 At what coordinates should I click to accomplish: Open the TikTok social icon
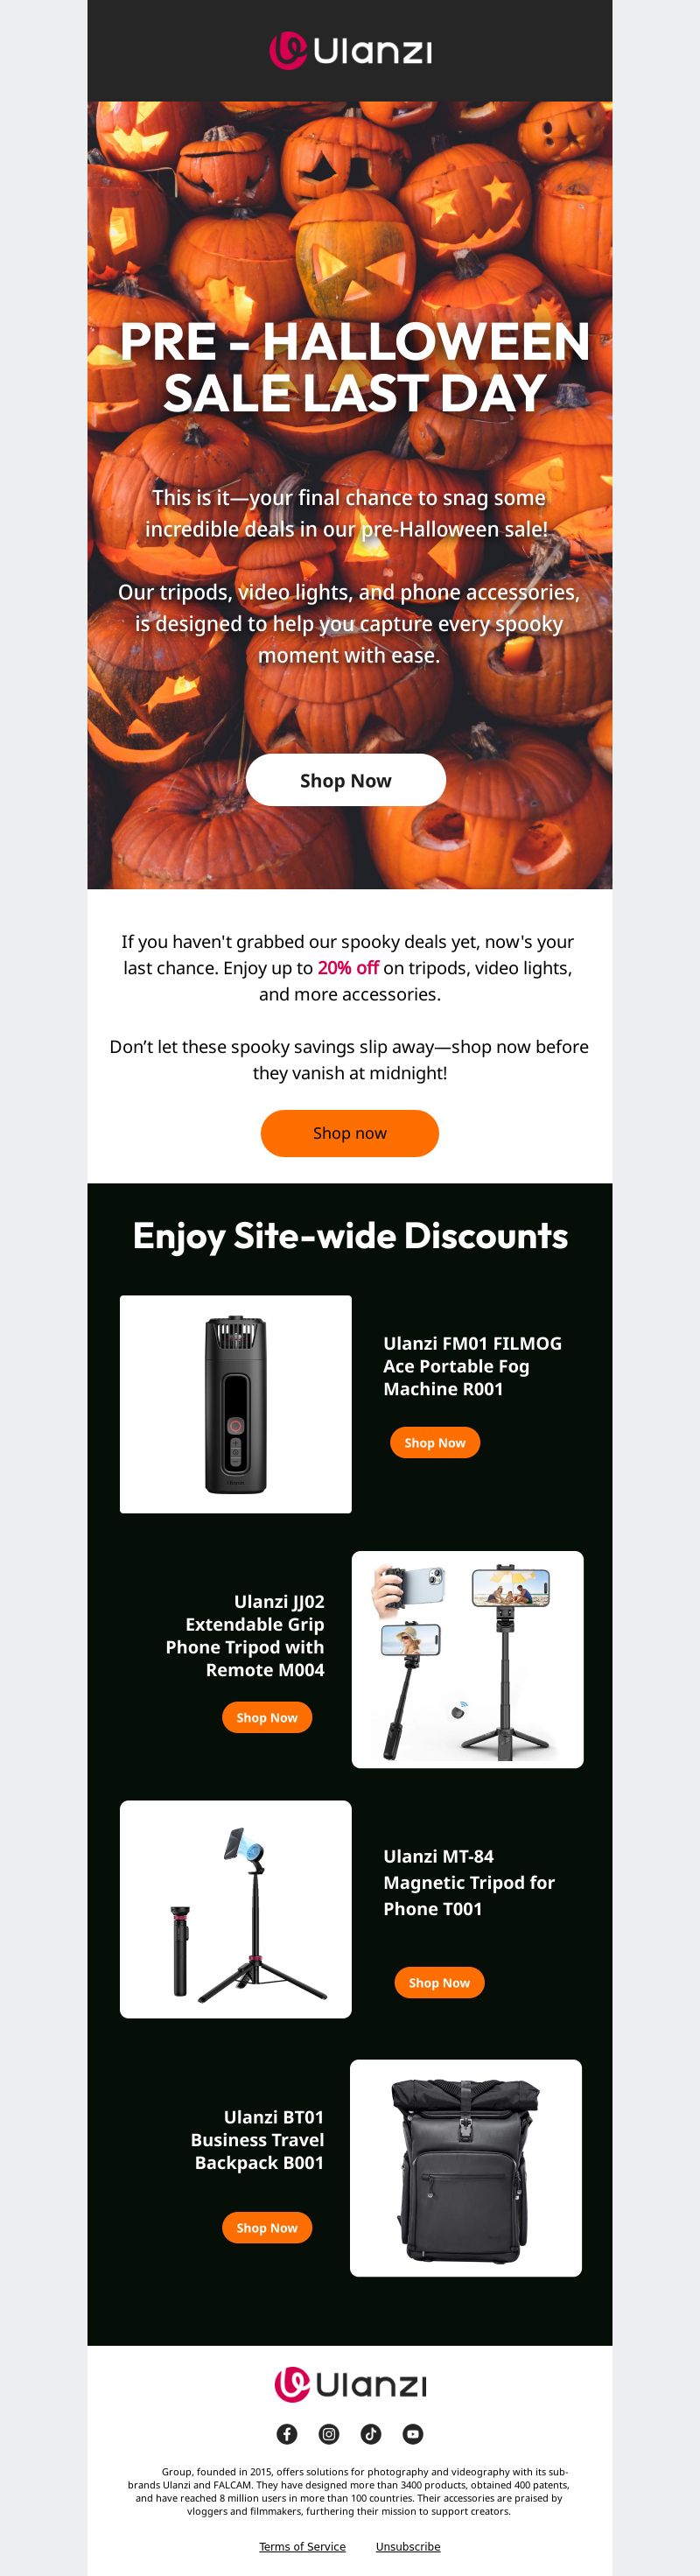(x=371, y=2433)
